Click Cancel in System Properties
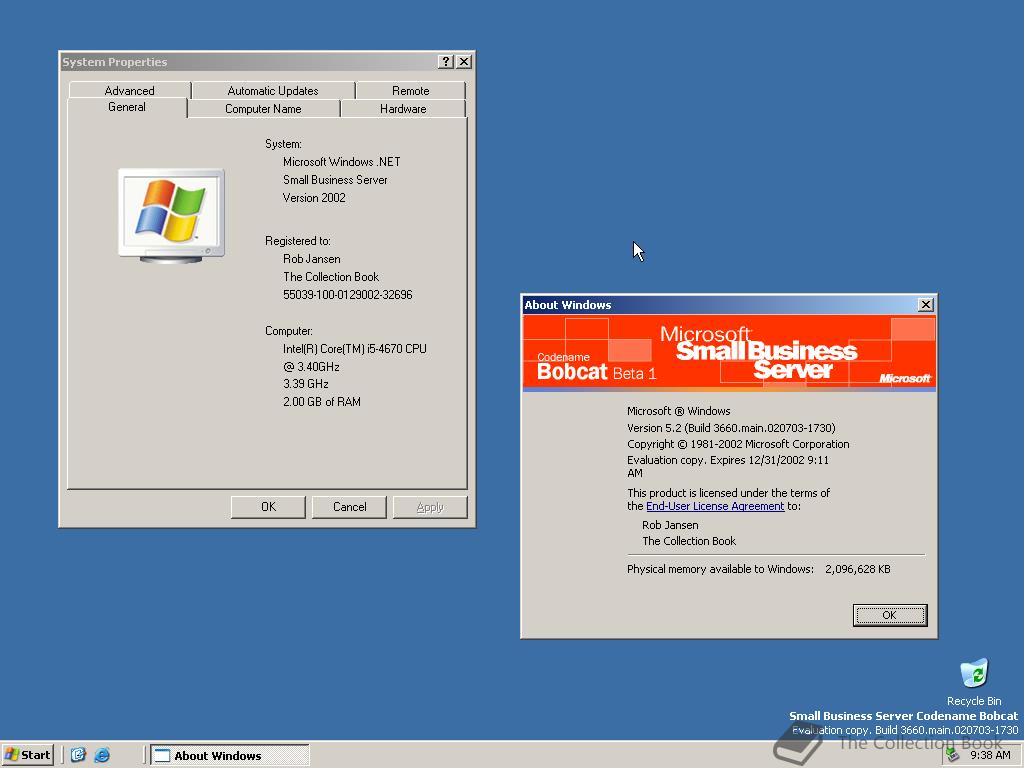This screenshot has width=1024, height=768. [349, 507]
